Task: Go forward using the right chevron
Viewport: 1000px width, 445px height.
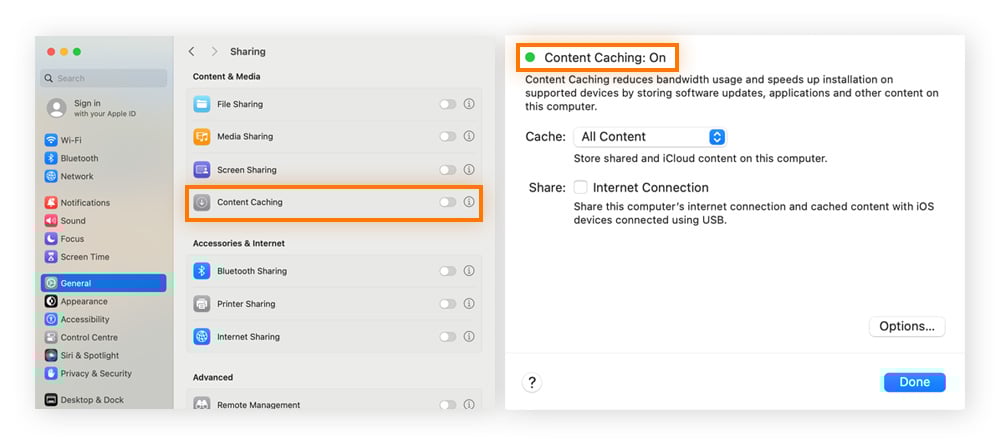Action: (x=214, y=51)
